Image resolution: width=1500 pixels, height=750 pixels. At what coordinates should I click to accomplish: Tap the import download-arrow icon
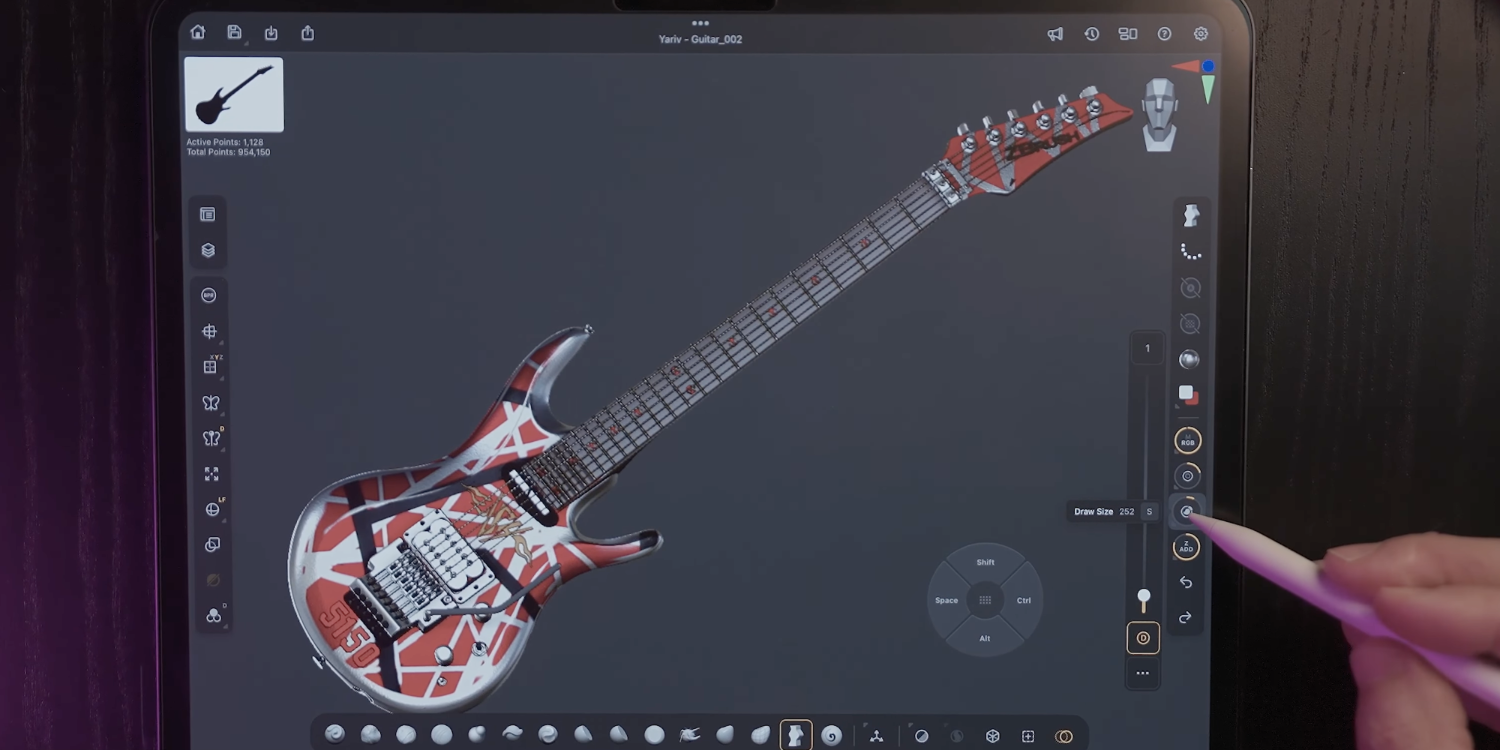[x=271, y=33]
